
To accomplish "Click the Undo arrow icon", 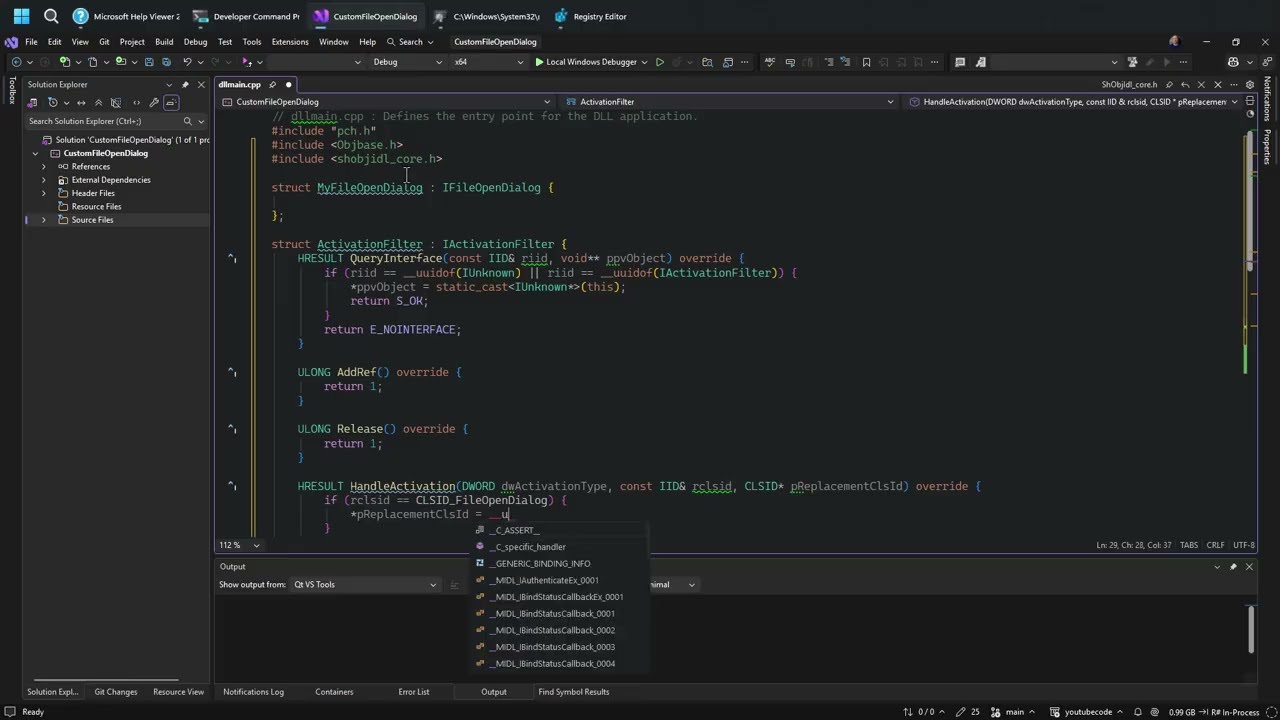I will click(187, 62).
